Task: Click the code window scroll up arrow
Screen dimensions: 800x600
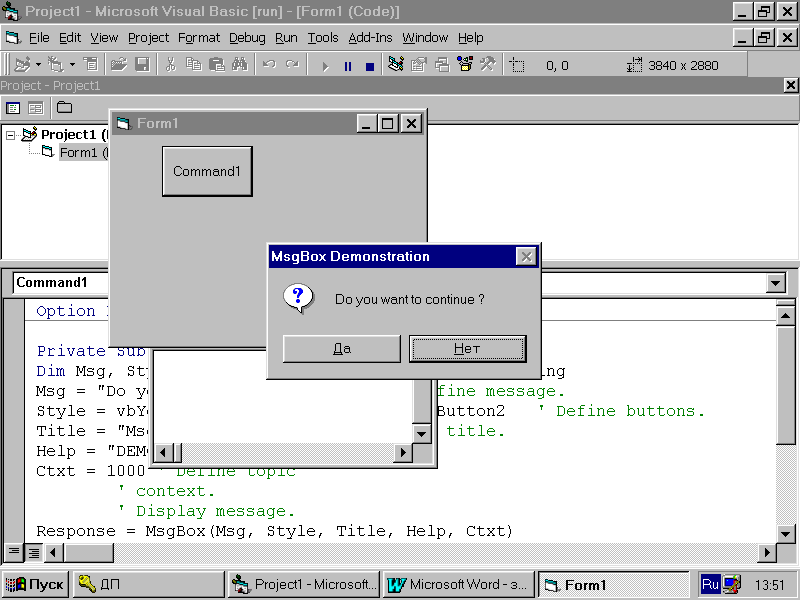Action: click(786, 316)
